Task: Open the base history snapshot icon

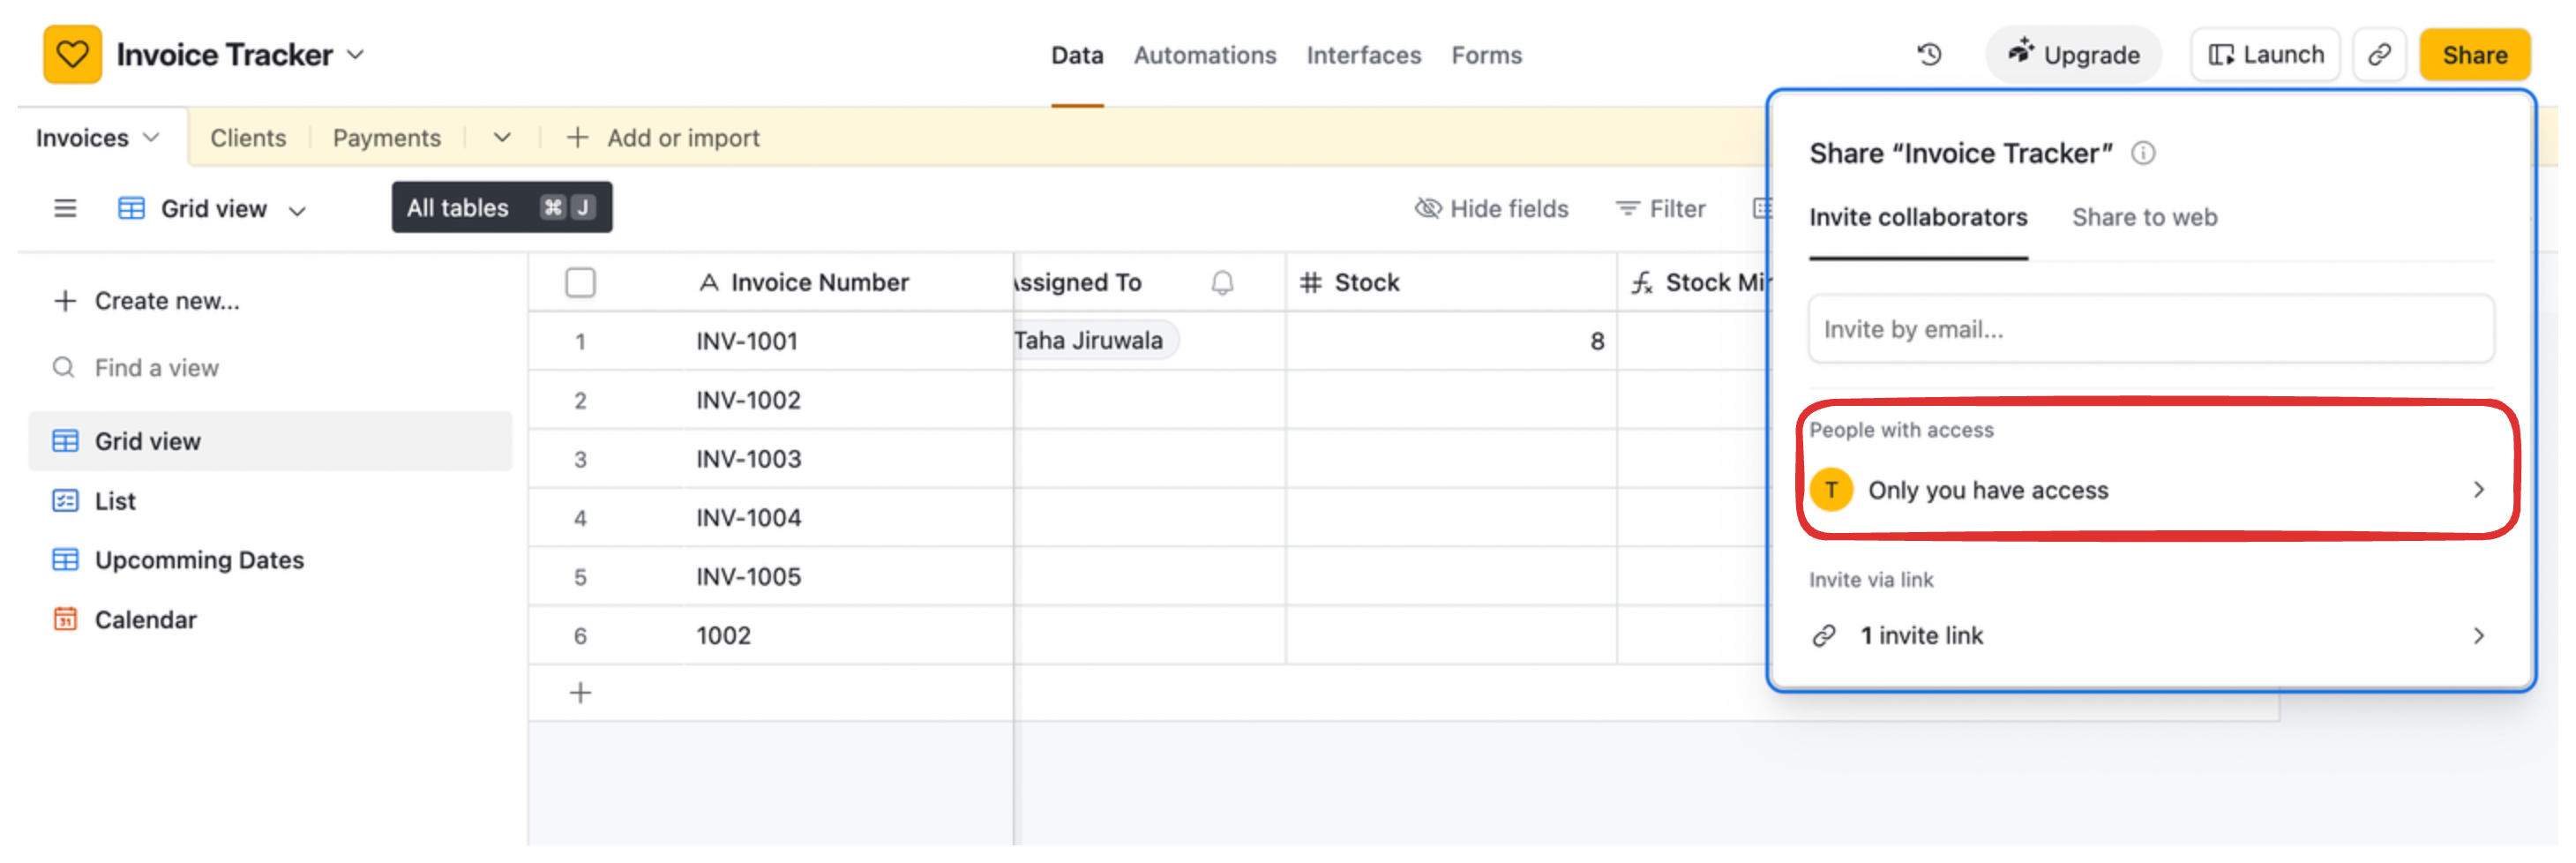Action: pos(1929,54)
